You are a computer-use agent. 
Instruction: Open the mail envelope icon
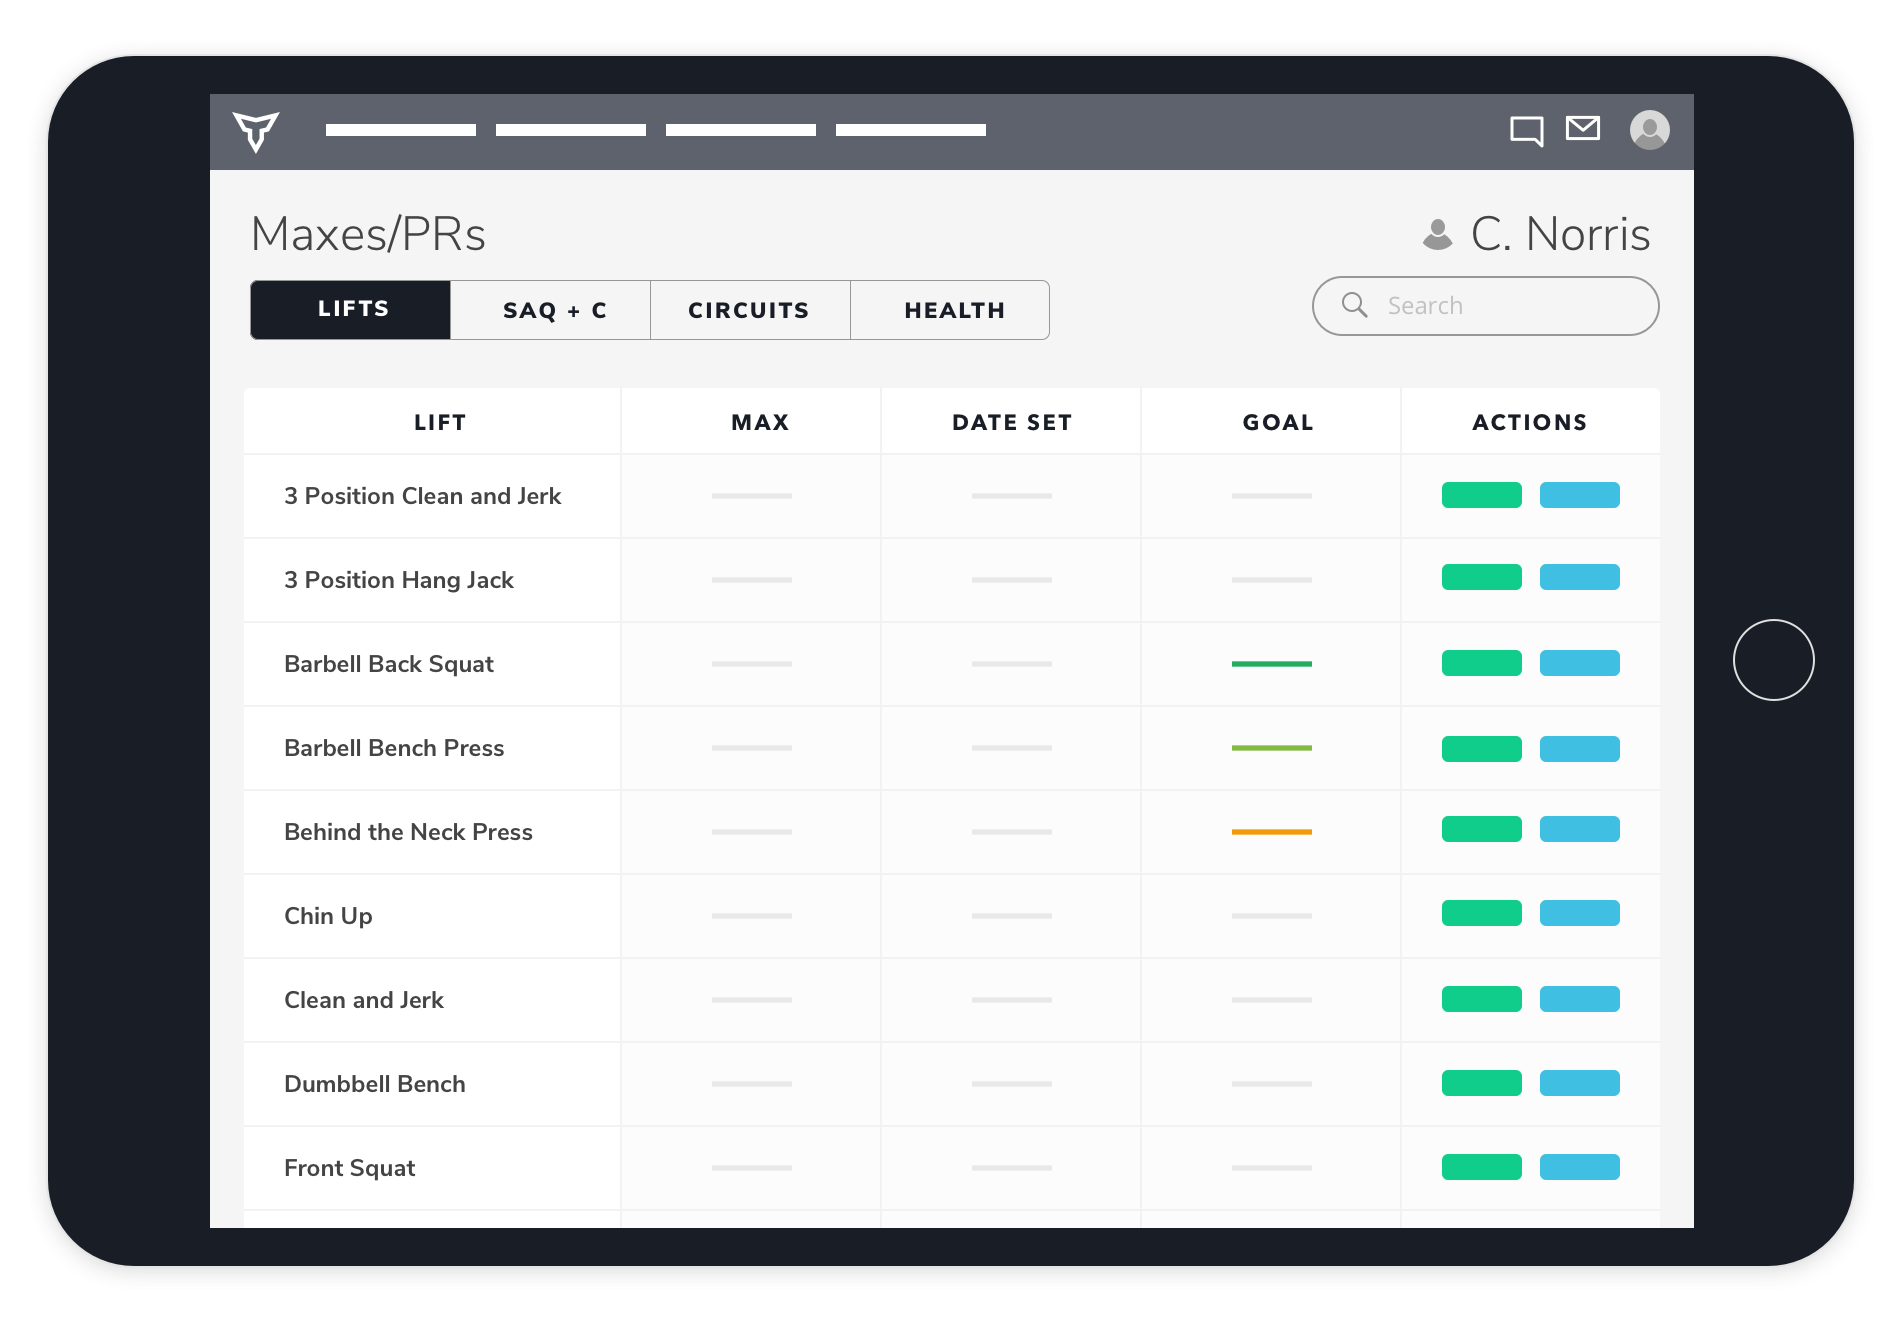click(1582, 128)
